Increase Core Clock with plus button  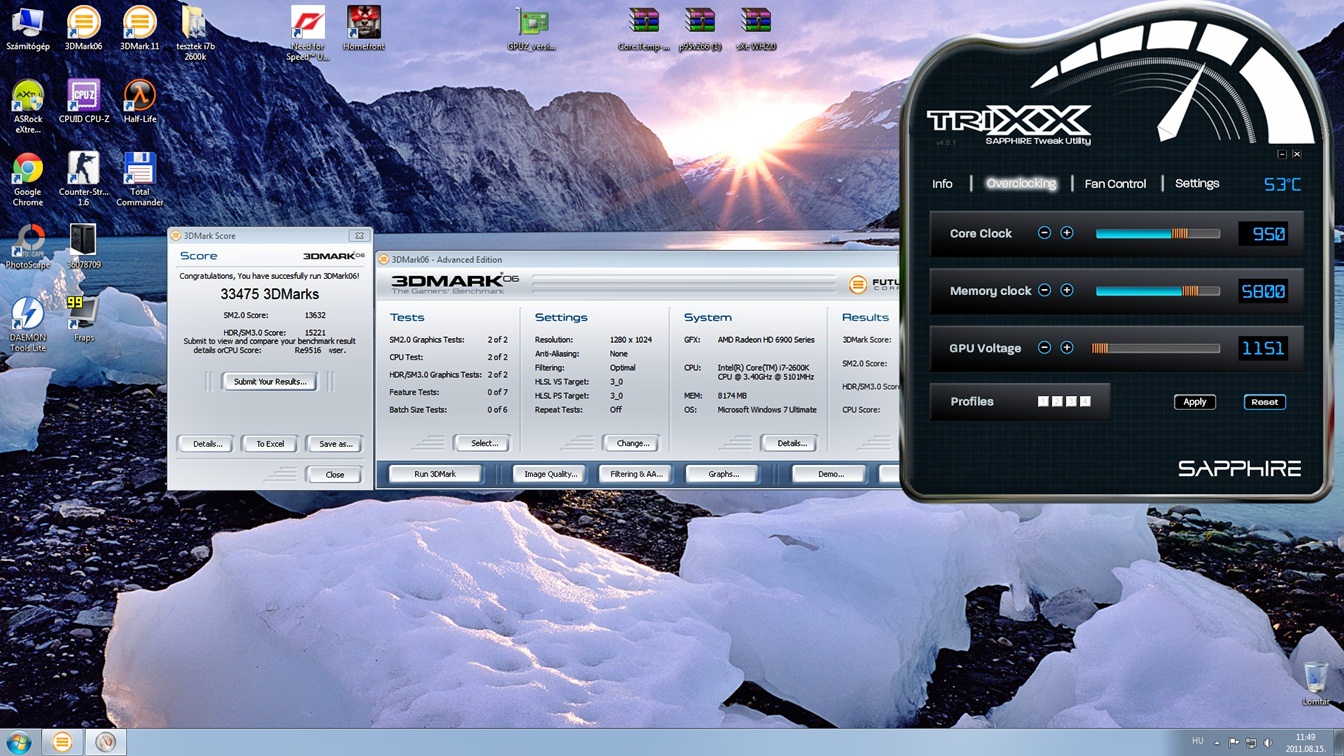tap(1067, 233)
